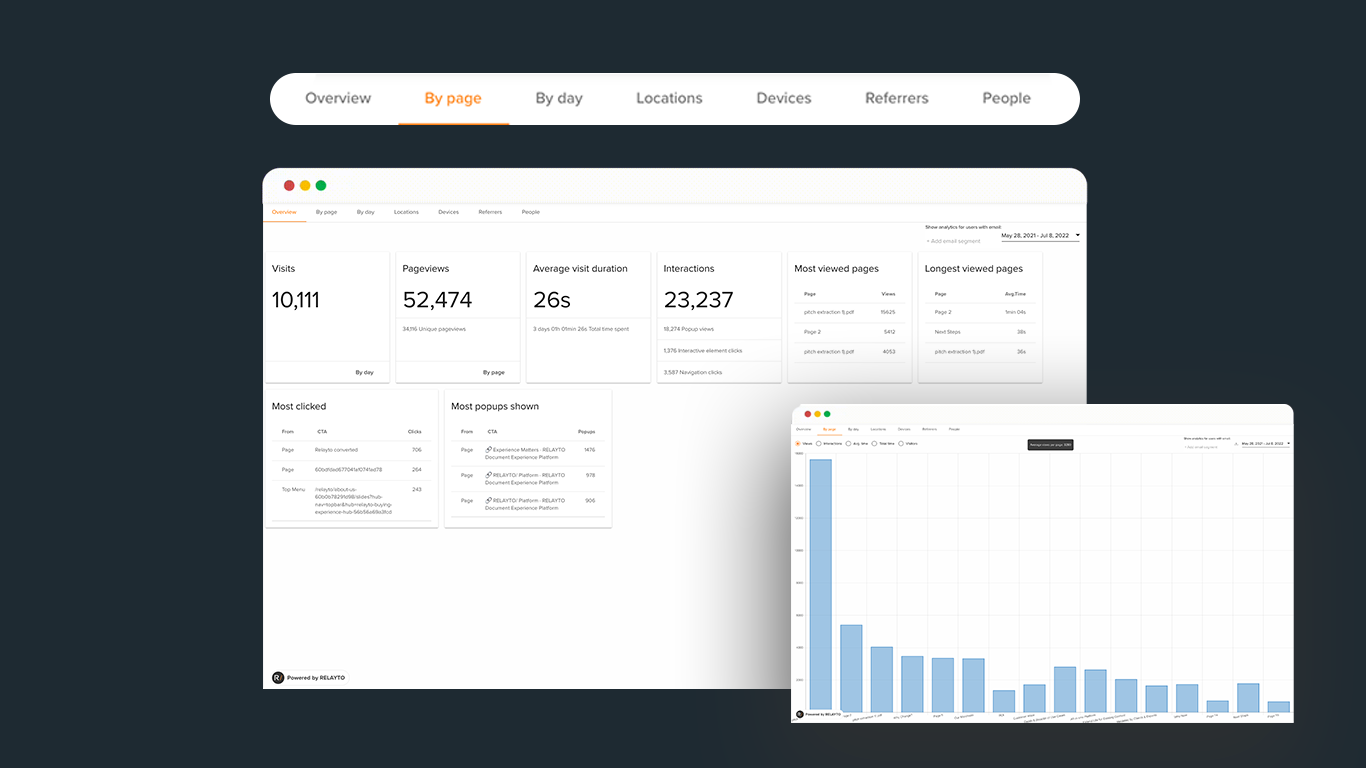
Task: Switch to By day in the large top tab bar
Action: click(x=559, y=98)
